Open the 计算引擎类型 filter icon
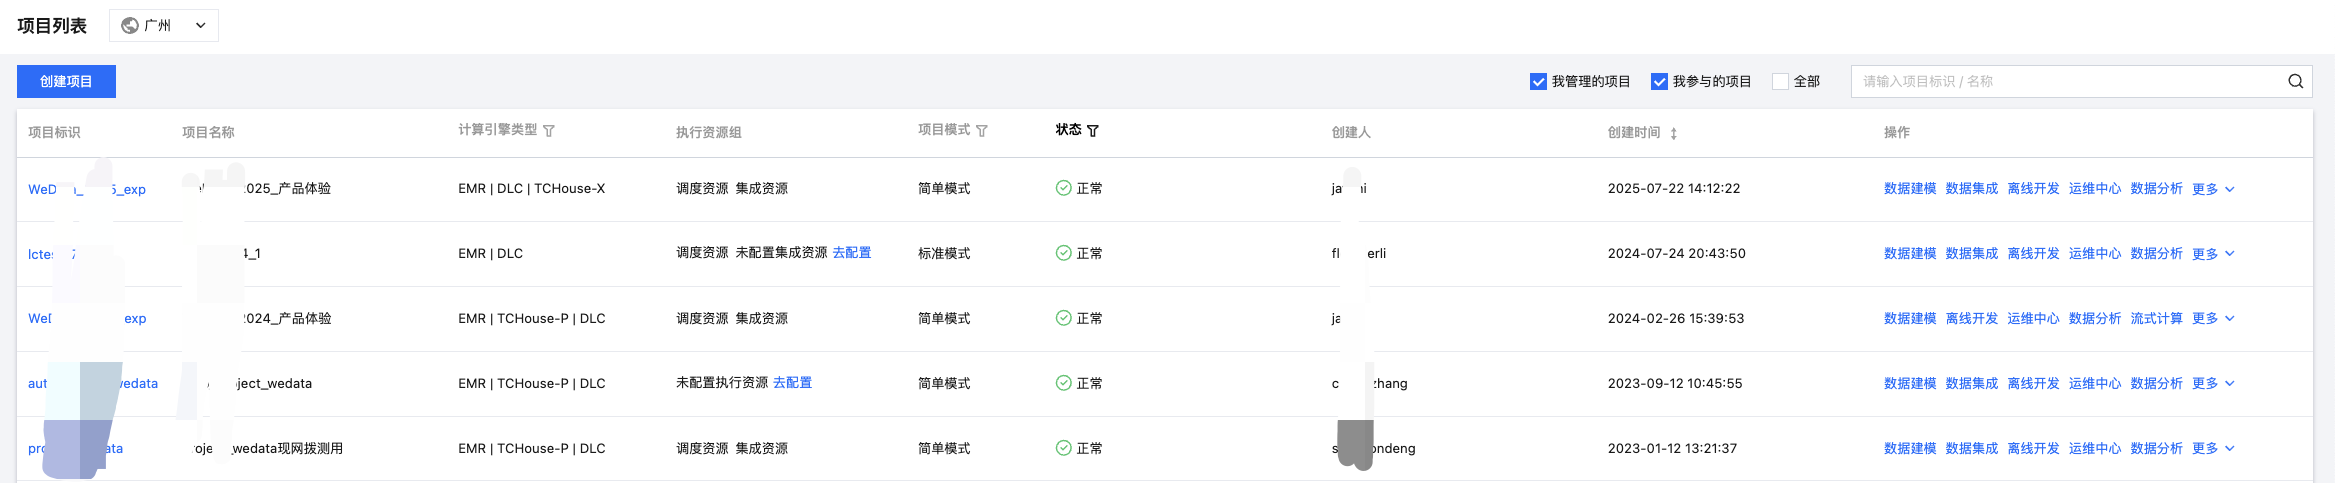Screen dimensions: 2335x483 pos(549,131)
